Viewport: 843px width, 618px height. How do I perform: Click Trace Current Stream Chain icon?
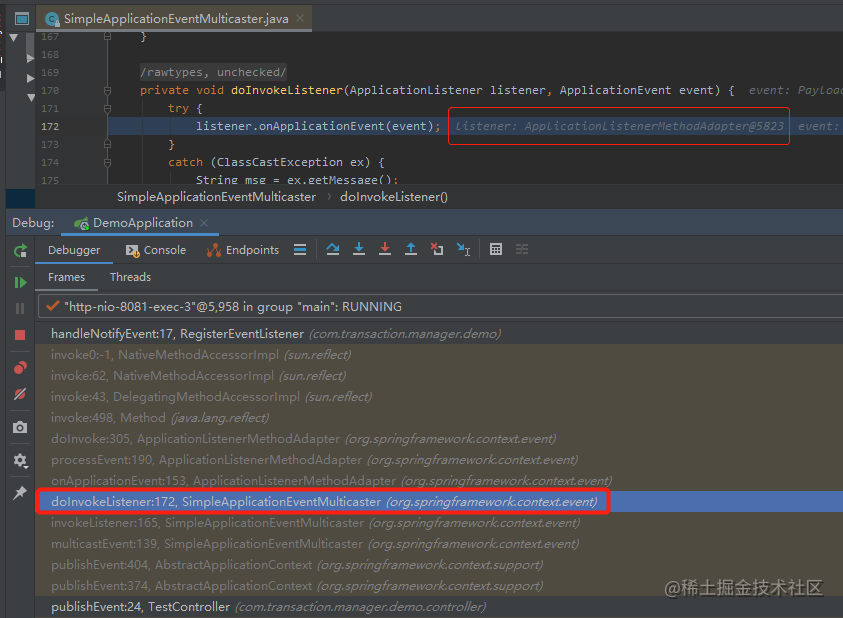[522, 249]
